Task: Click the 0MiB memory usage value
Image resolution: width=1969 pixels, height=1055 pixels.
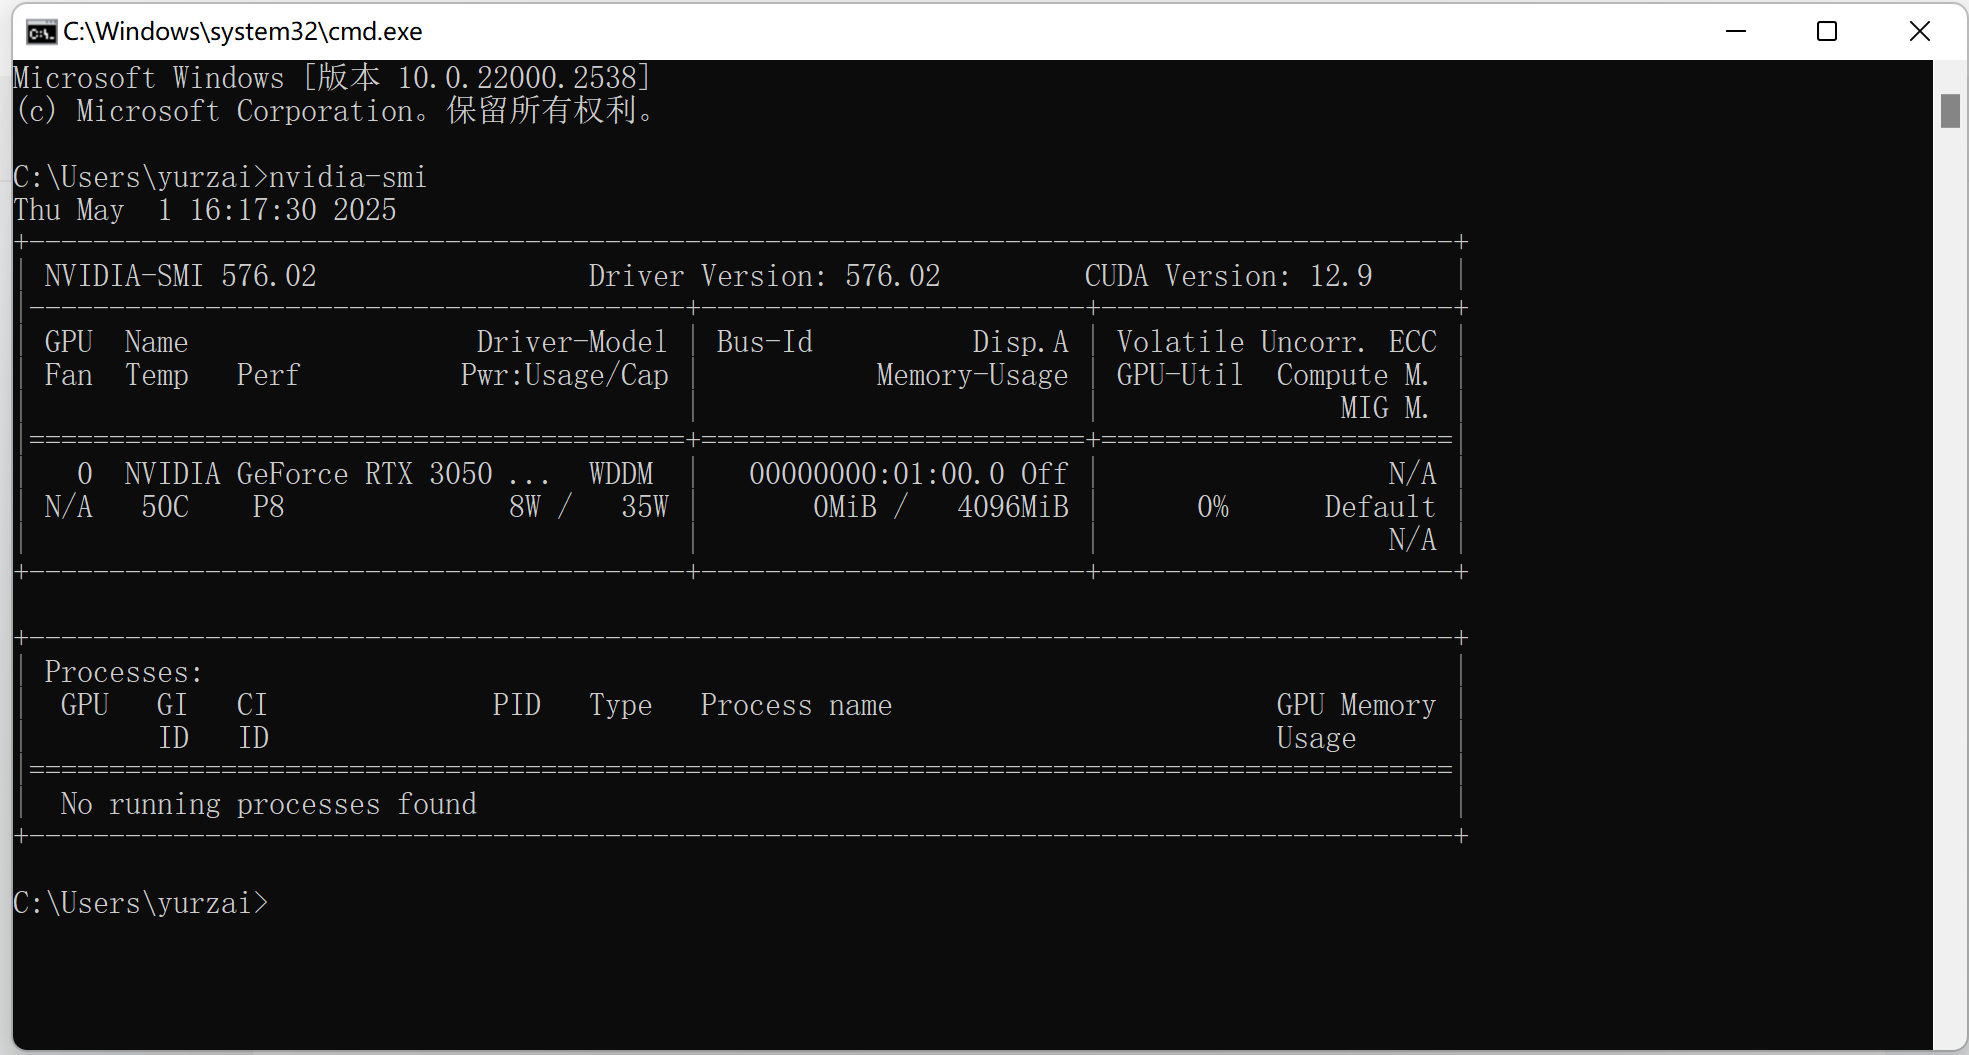Action: click(845, 507)
